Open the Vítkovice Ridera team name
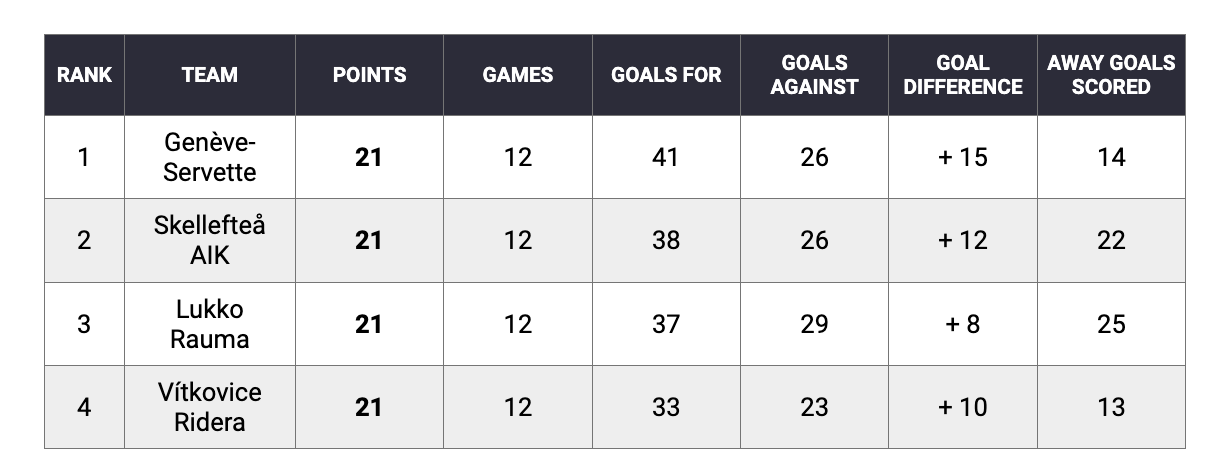This screenshot has height=474, width=1228. coord(210,407)
